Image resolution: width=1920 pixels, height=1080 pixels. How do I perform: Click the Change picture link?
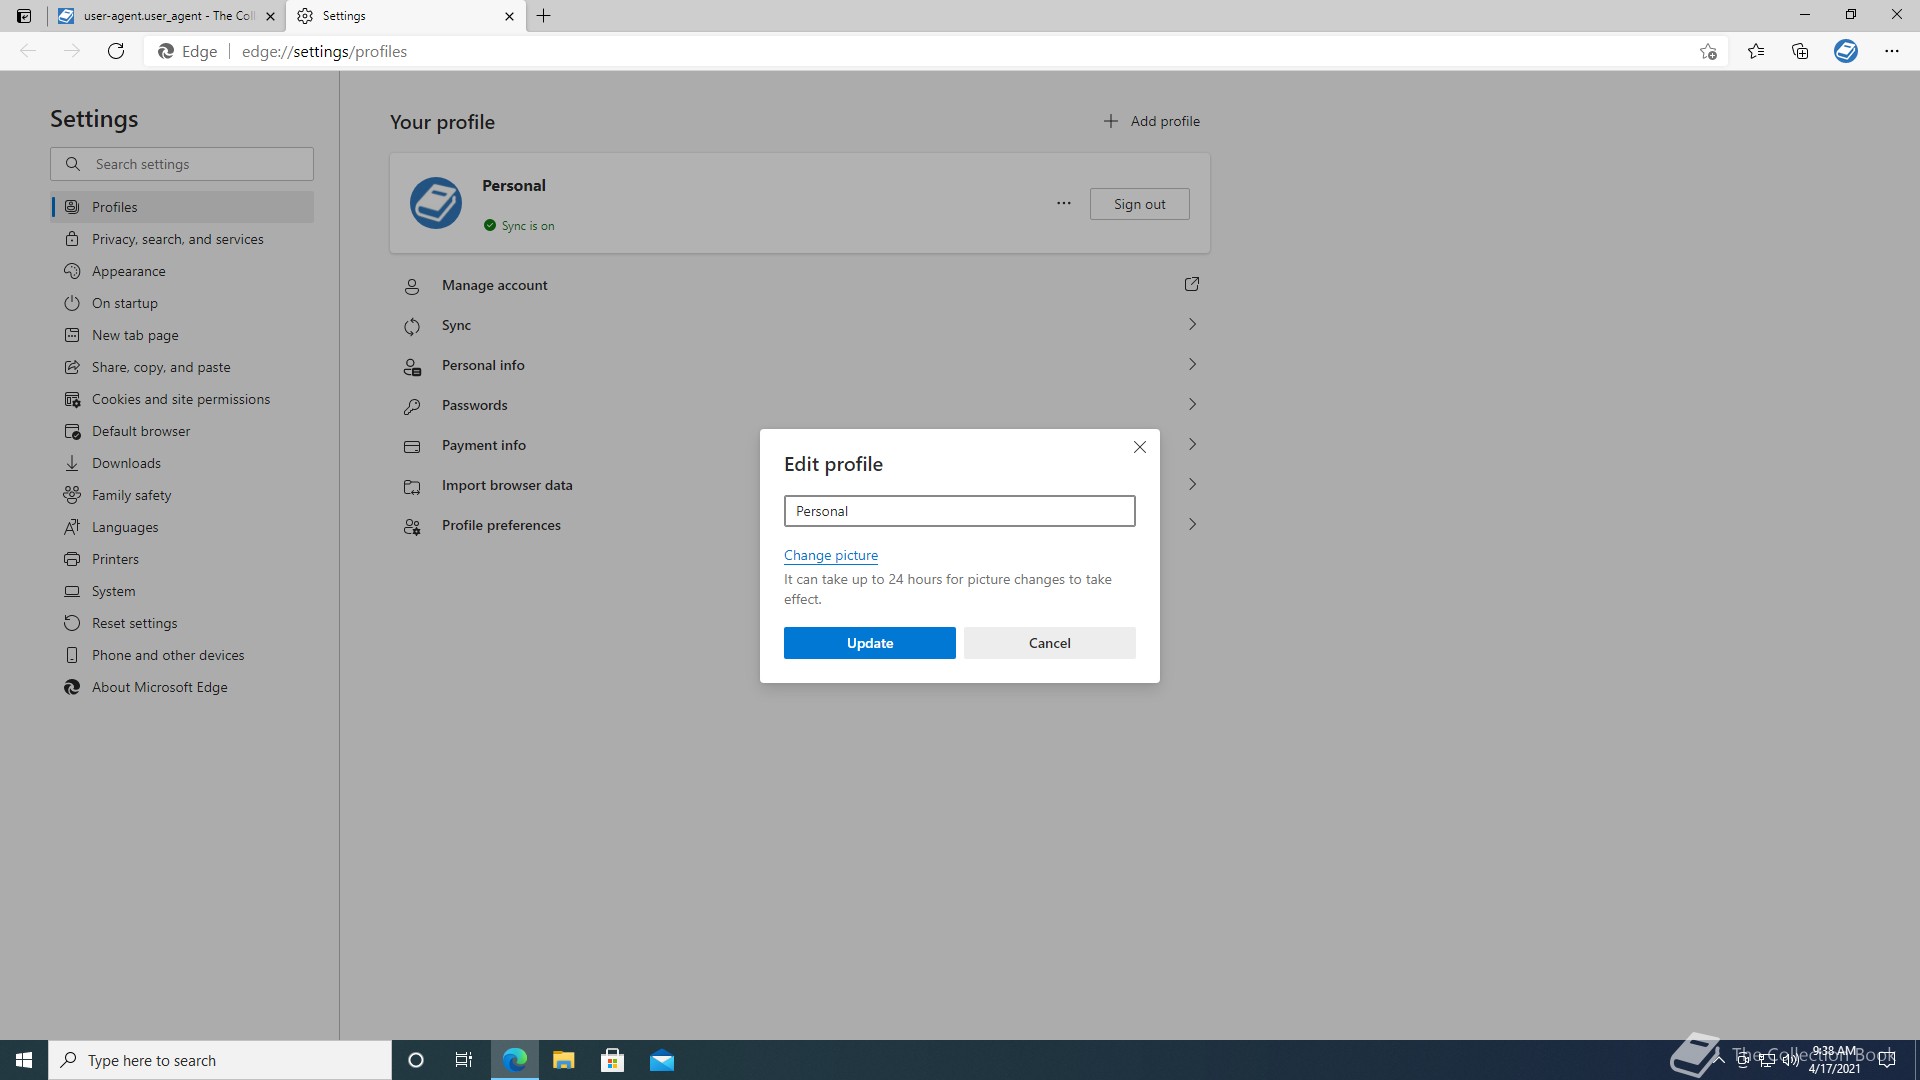coord(830,555)
